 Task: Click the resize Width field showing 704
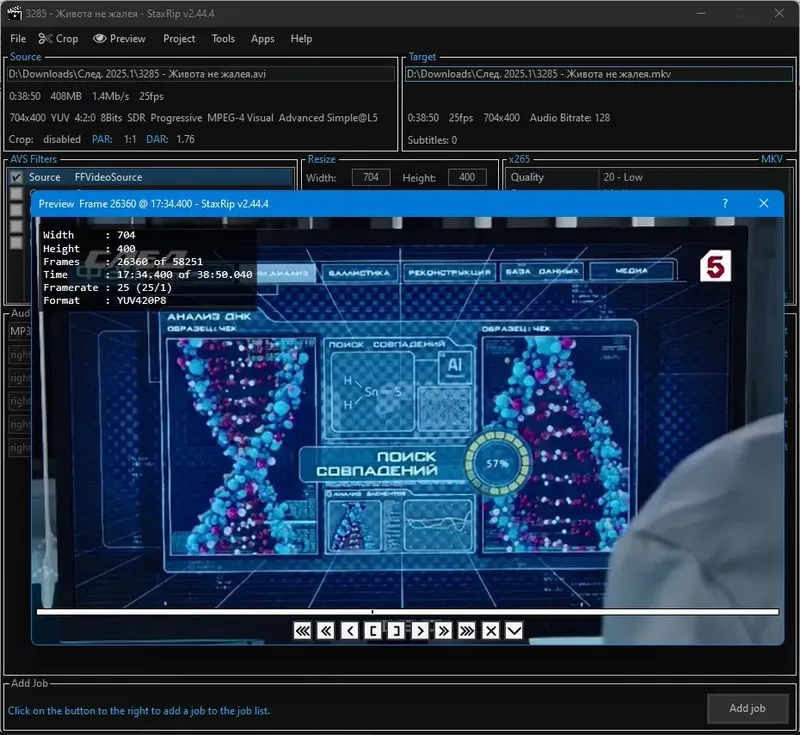(371, 178)
